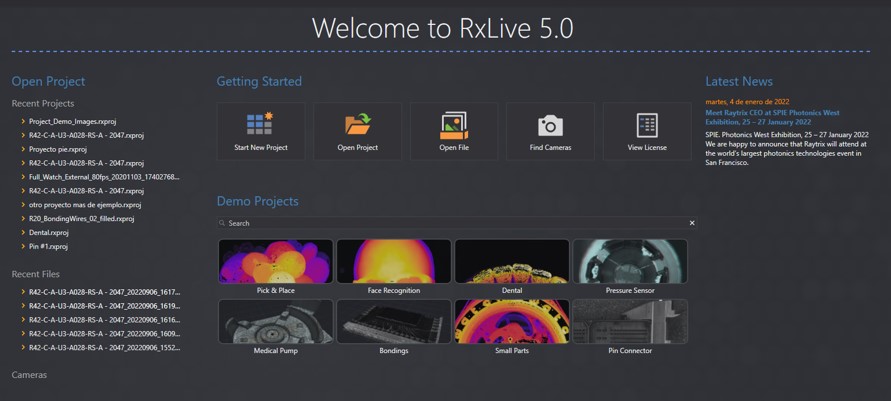Open recent project Proyecto pie.rxproj

tap(57, 149)
